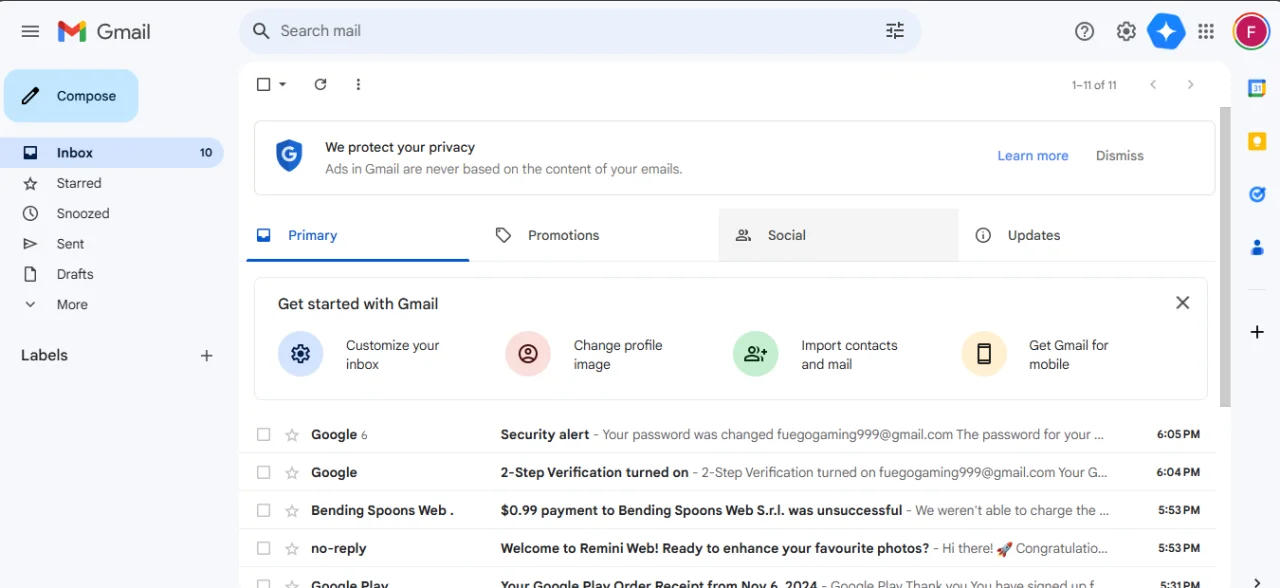Click the Change profile image icon
The height and width of the screenshot is (588, 1280).
(528, 354)
